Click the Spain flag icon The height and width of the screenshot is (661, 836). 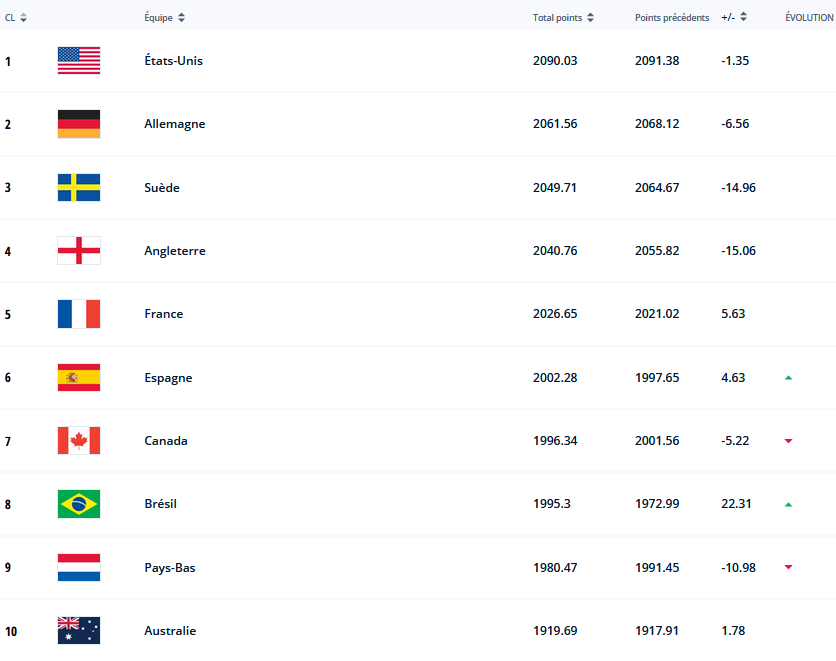tap(79, 378)
